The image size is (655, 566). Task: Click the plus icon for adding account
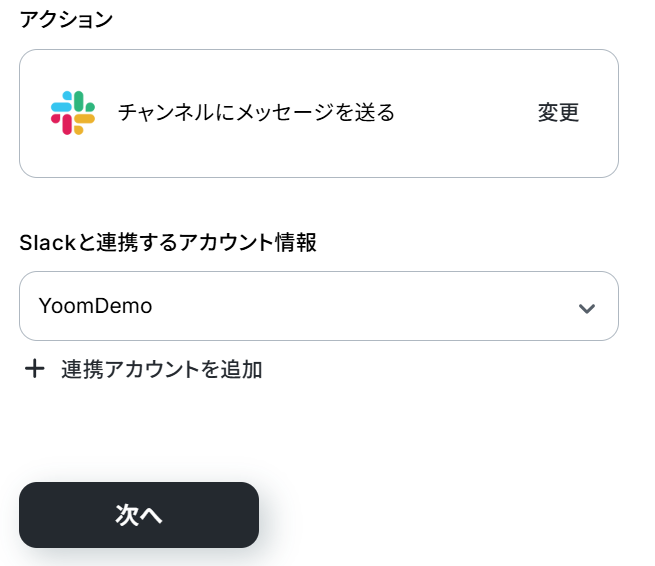[x=35, y=369]
